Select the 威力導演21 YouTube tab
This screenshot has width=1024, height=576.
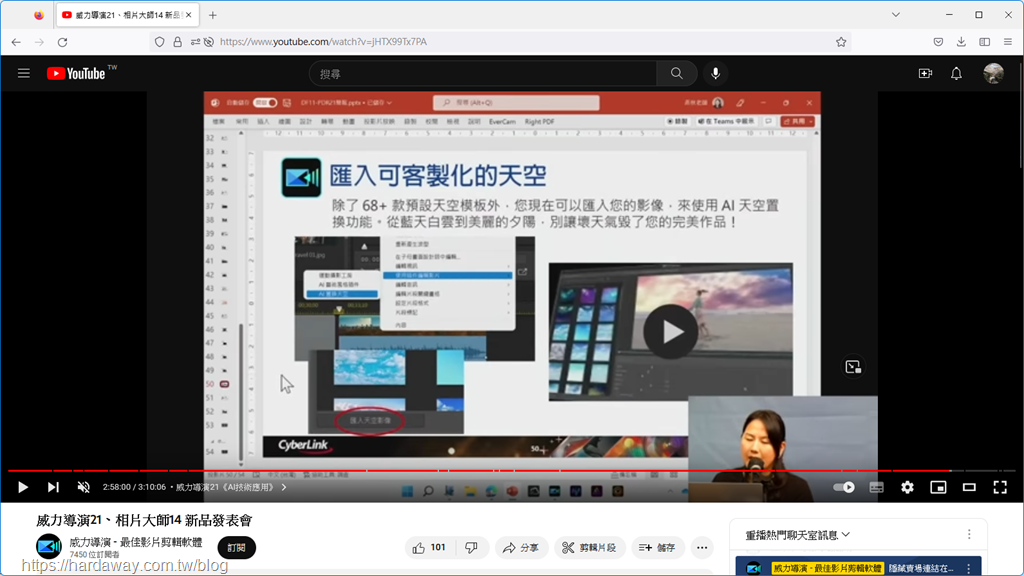pos(127,15)
